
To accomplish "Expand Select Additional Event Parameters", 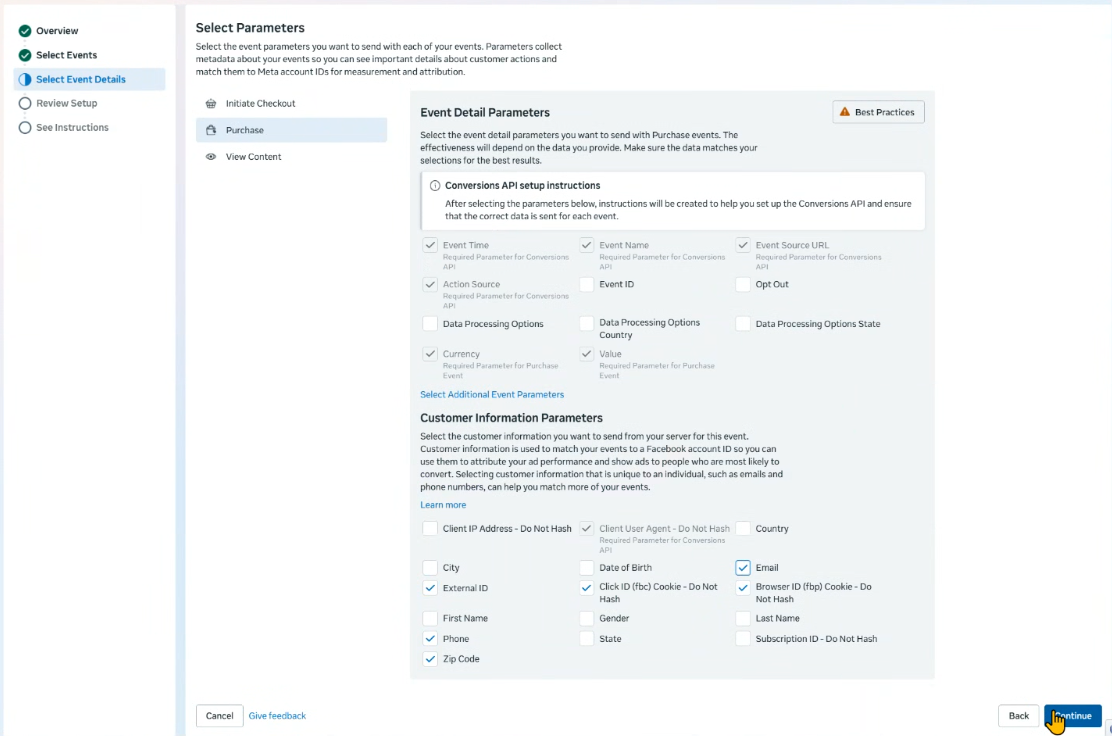I will (492, 395).
